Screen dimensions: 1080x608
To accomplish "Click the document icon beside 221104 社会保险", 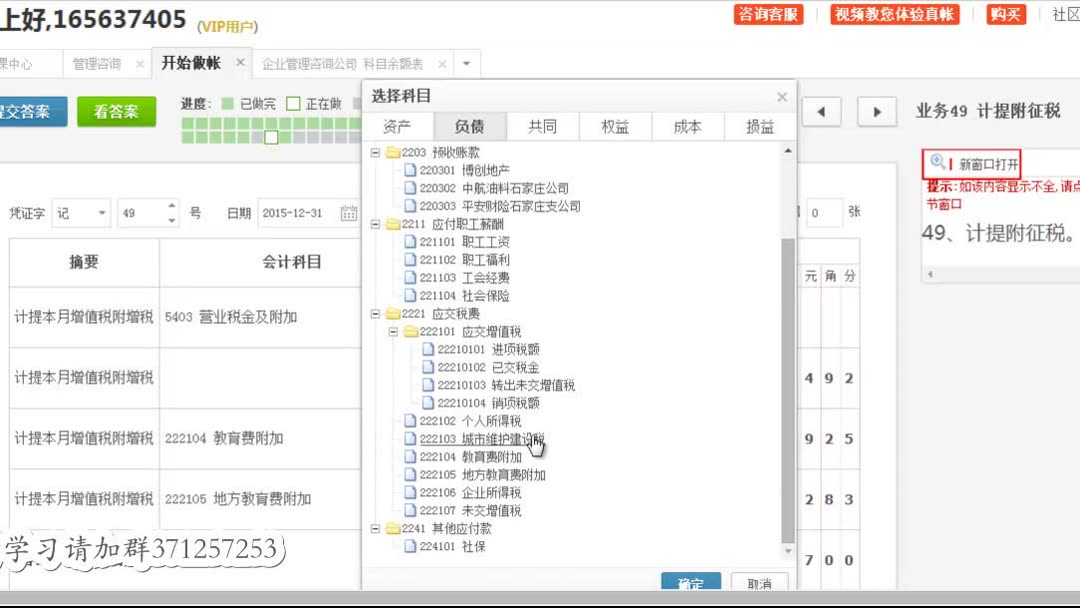I will (x=410, y=295).
